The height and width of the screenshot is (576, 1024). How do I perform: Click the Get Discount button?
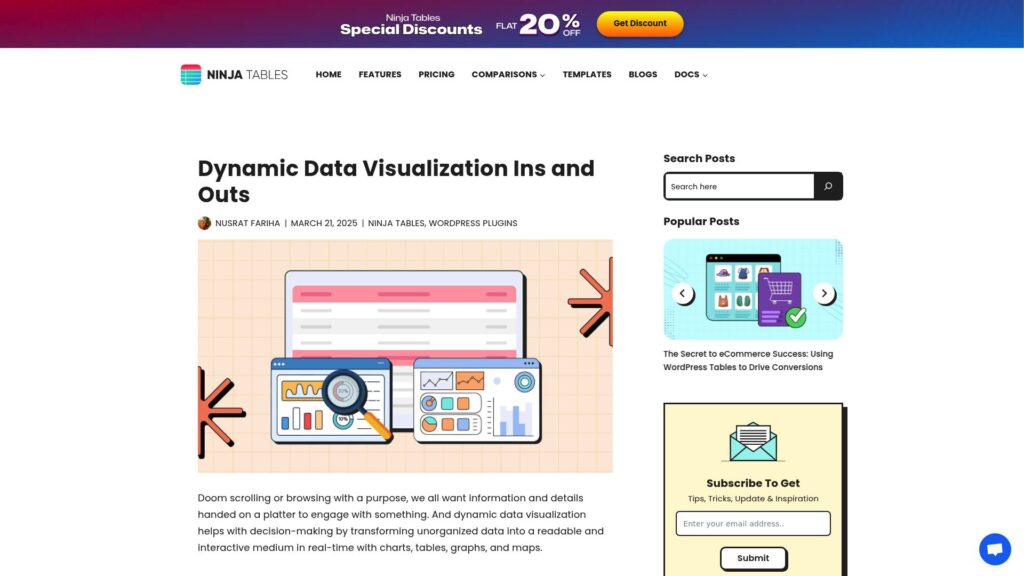640,24
